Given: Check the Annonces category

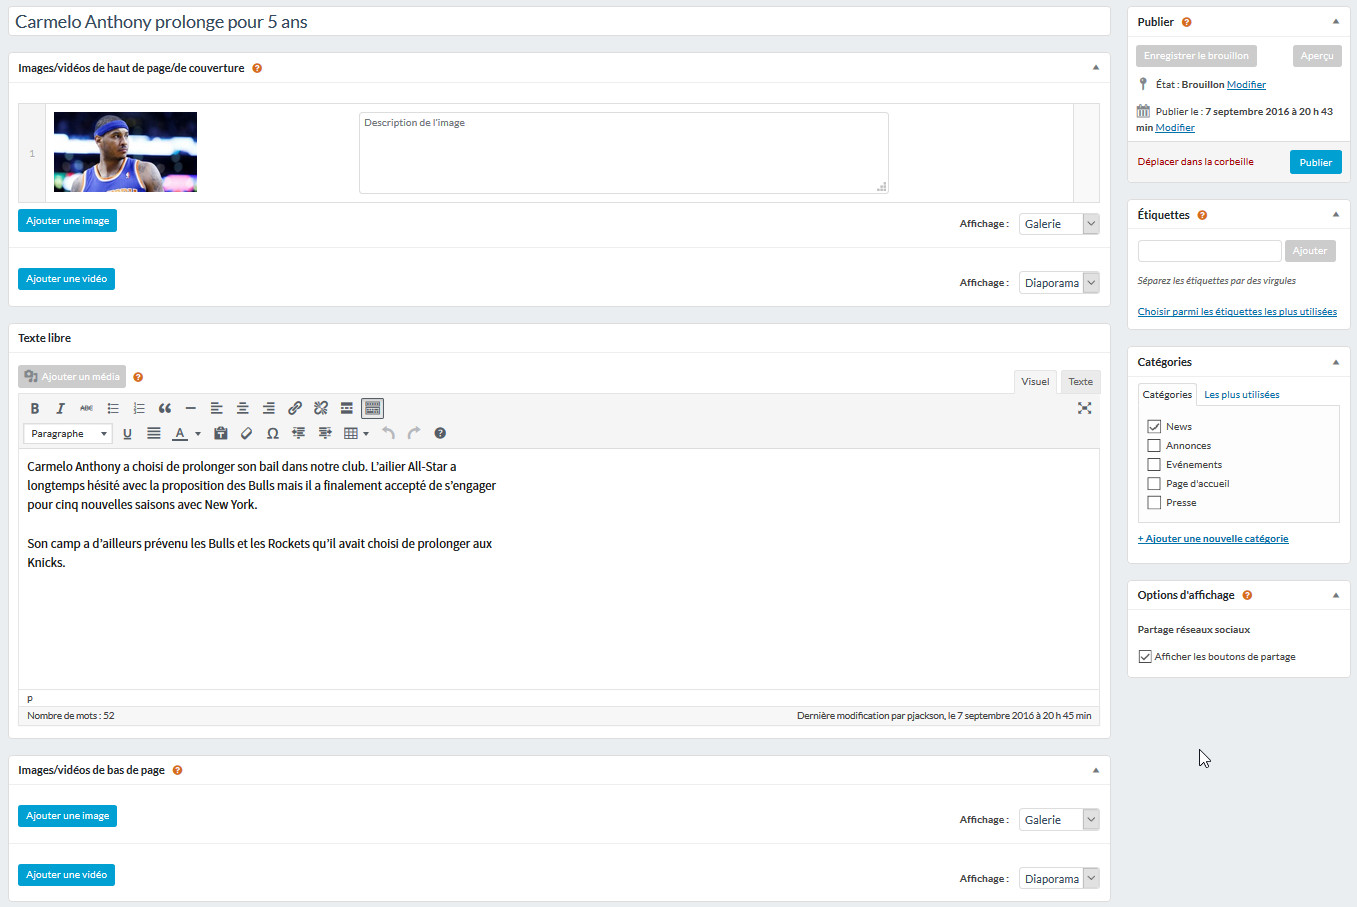Looking at the screenshot, I should pyautogui.click(x=1154, y=445).
